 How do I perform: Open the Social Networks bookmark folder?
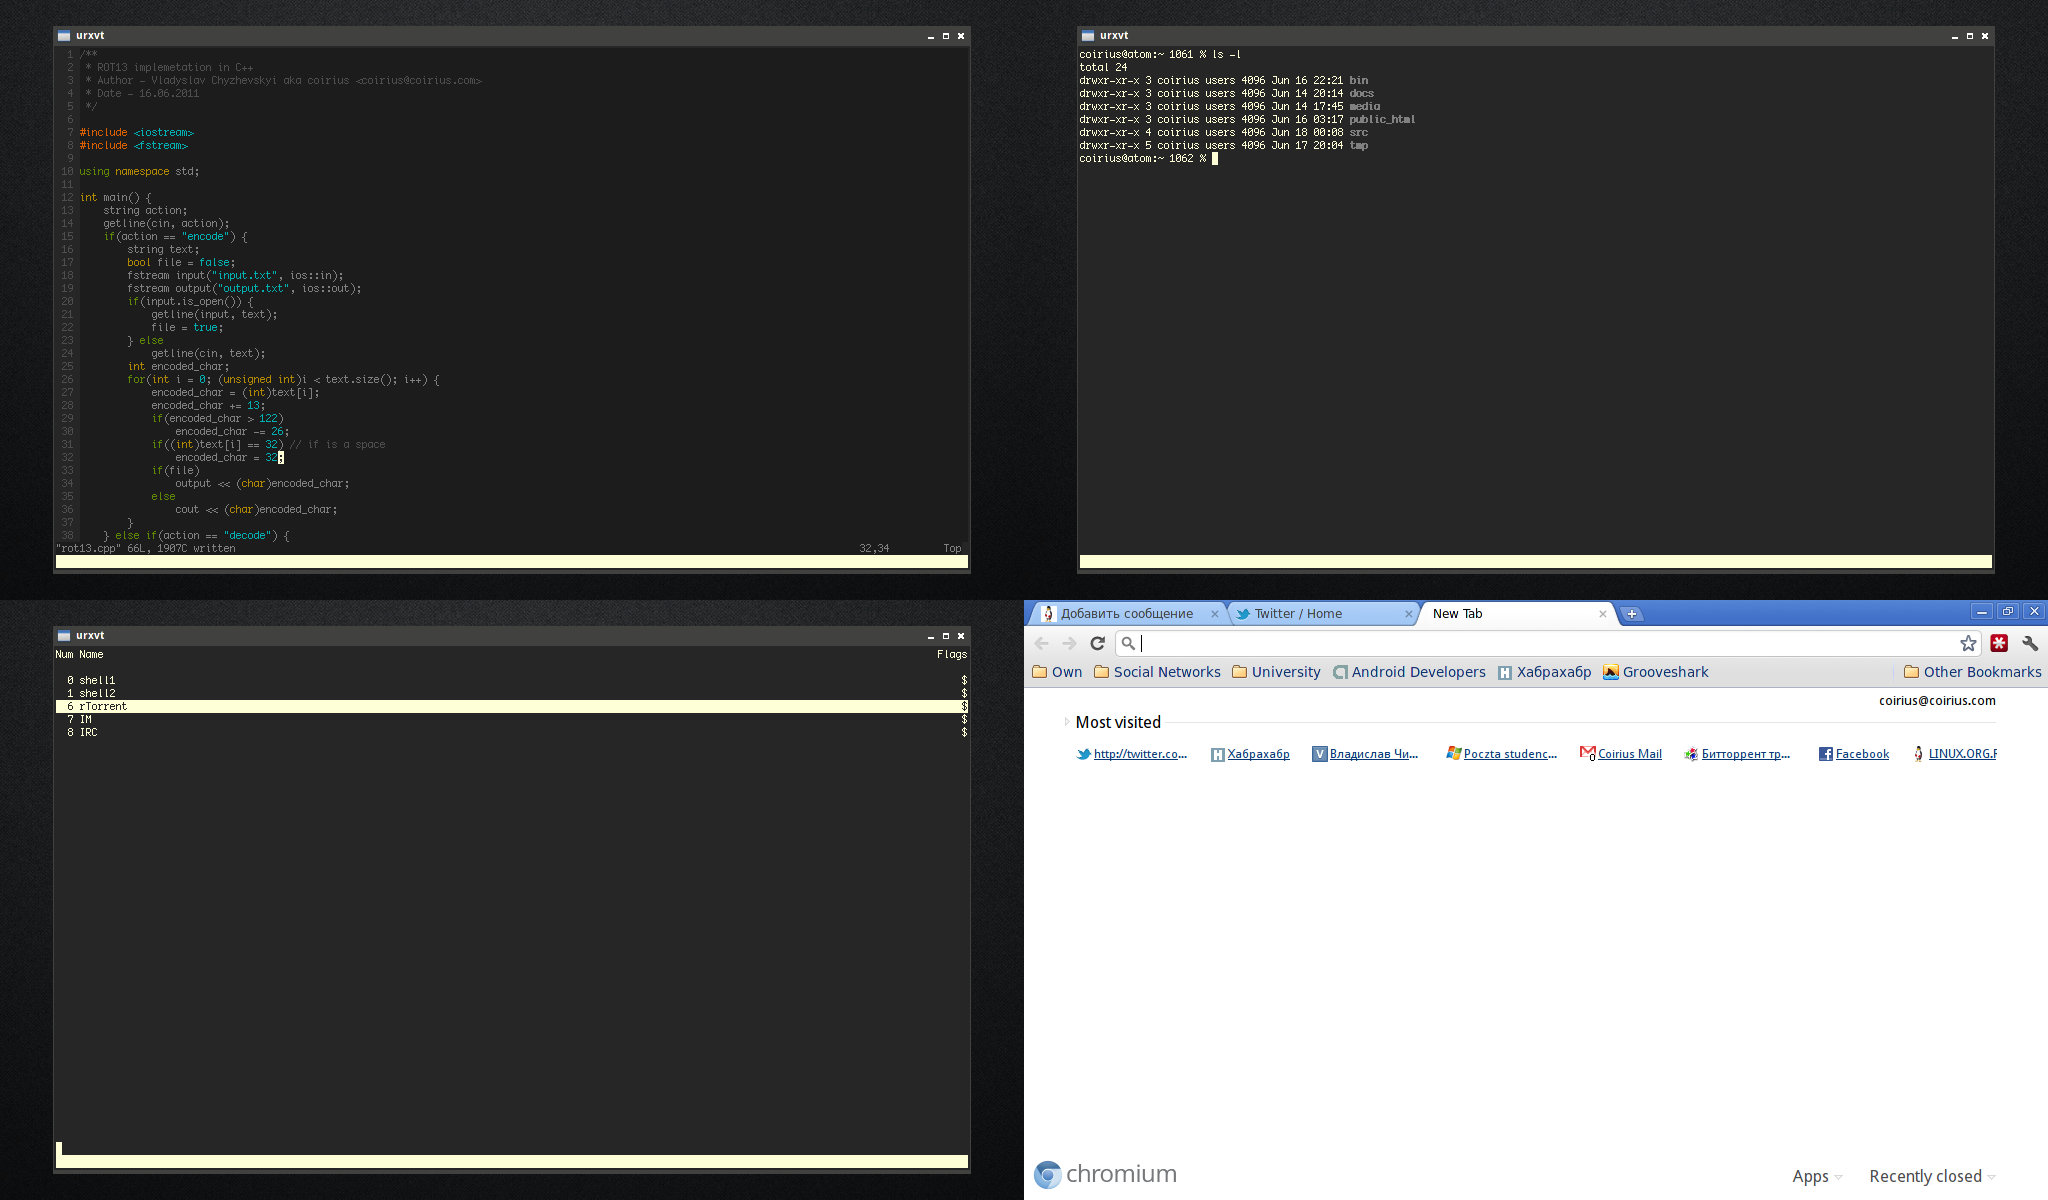(x=1157, y=672)
